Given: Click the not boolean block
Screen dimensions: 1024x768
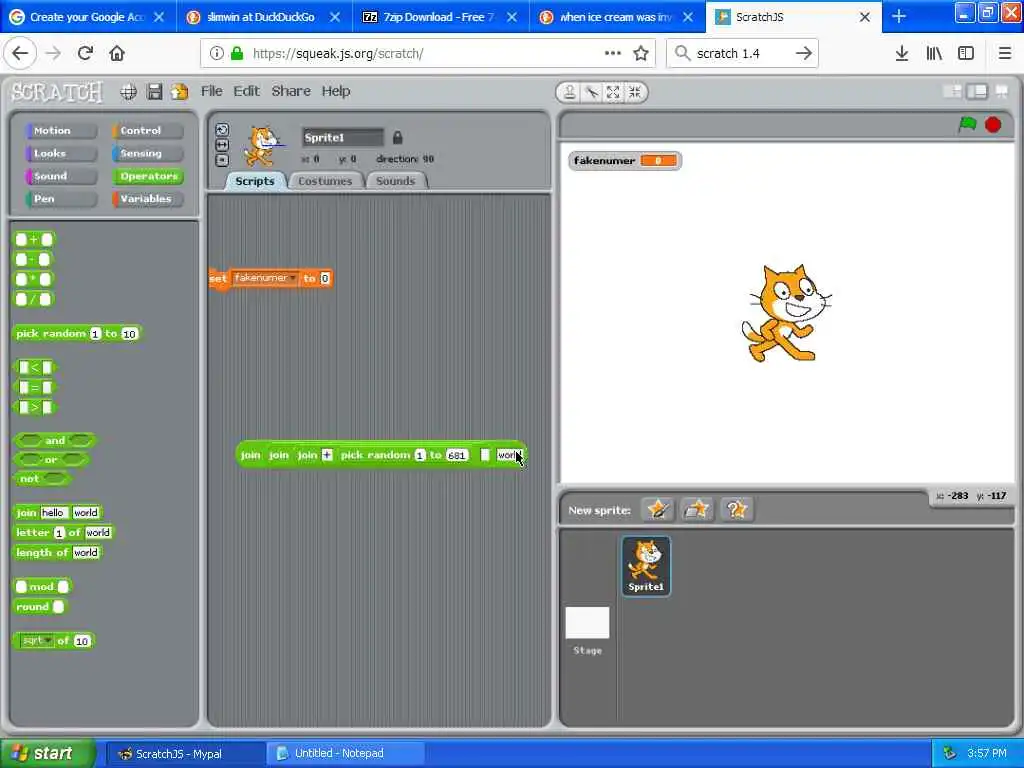Looking at the screenshot, I should click(x=42, y=479).
